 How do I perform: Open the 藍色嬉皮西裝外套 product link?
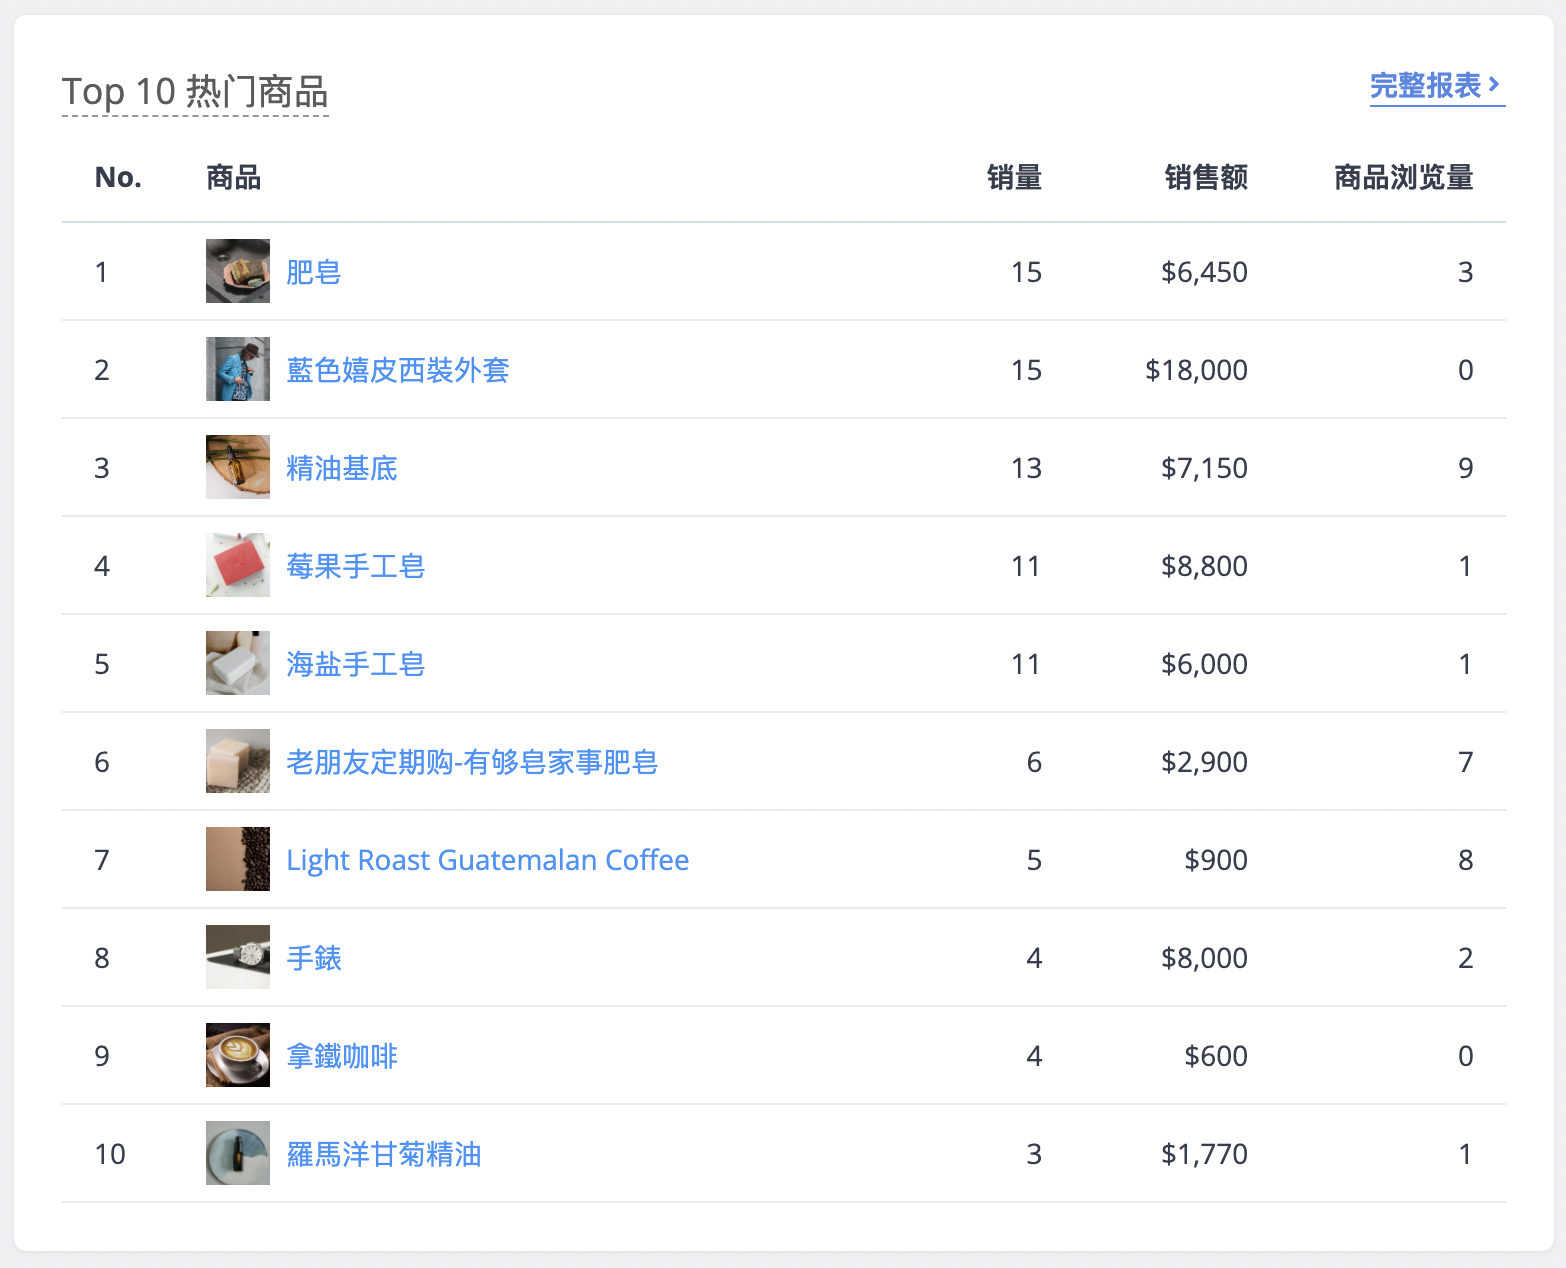(x=398, y=370)
